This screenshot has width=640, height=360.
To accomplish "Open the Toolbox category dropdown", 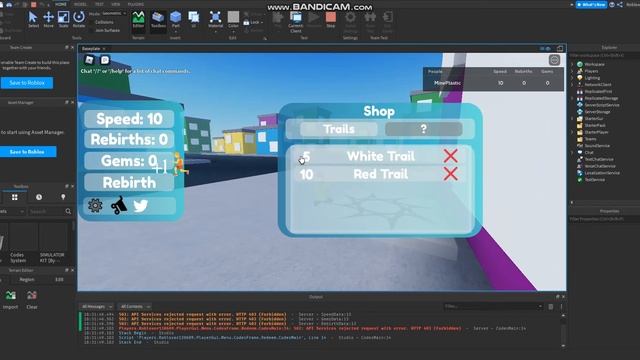I will click(13, 211).
